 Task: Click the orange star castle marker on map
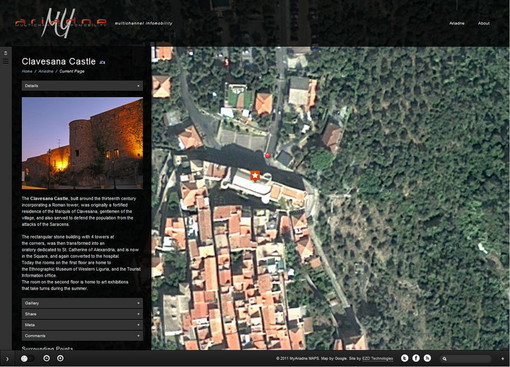(255, 176)
